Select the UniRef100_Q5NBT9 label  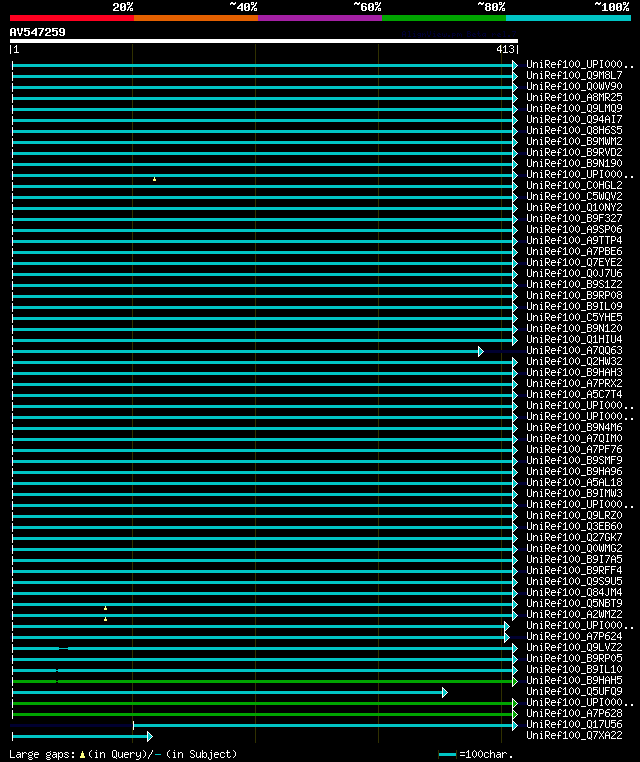574,604
